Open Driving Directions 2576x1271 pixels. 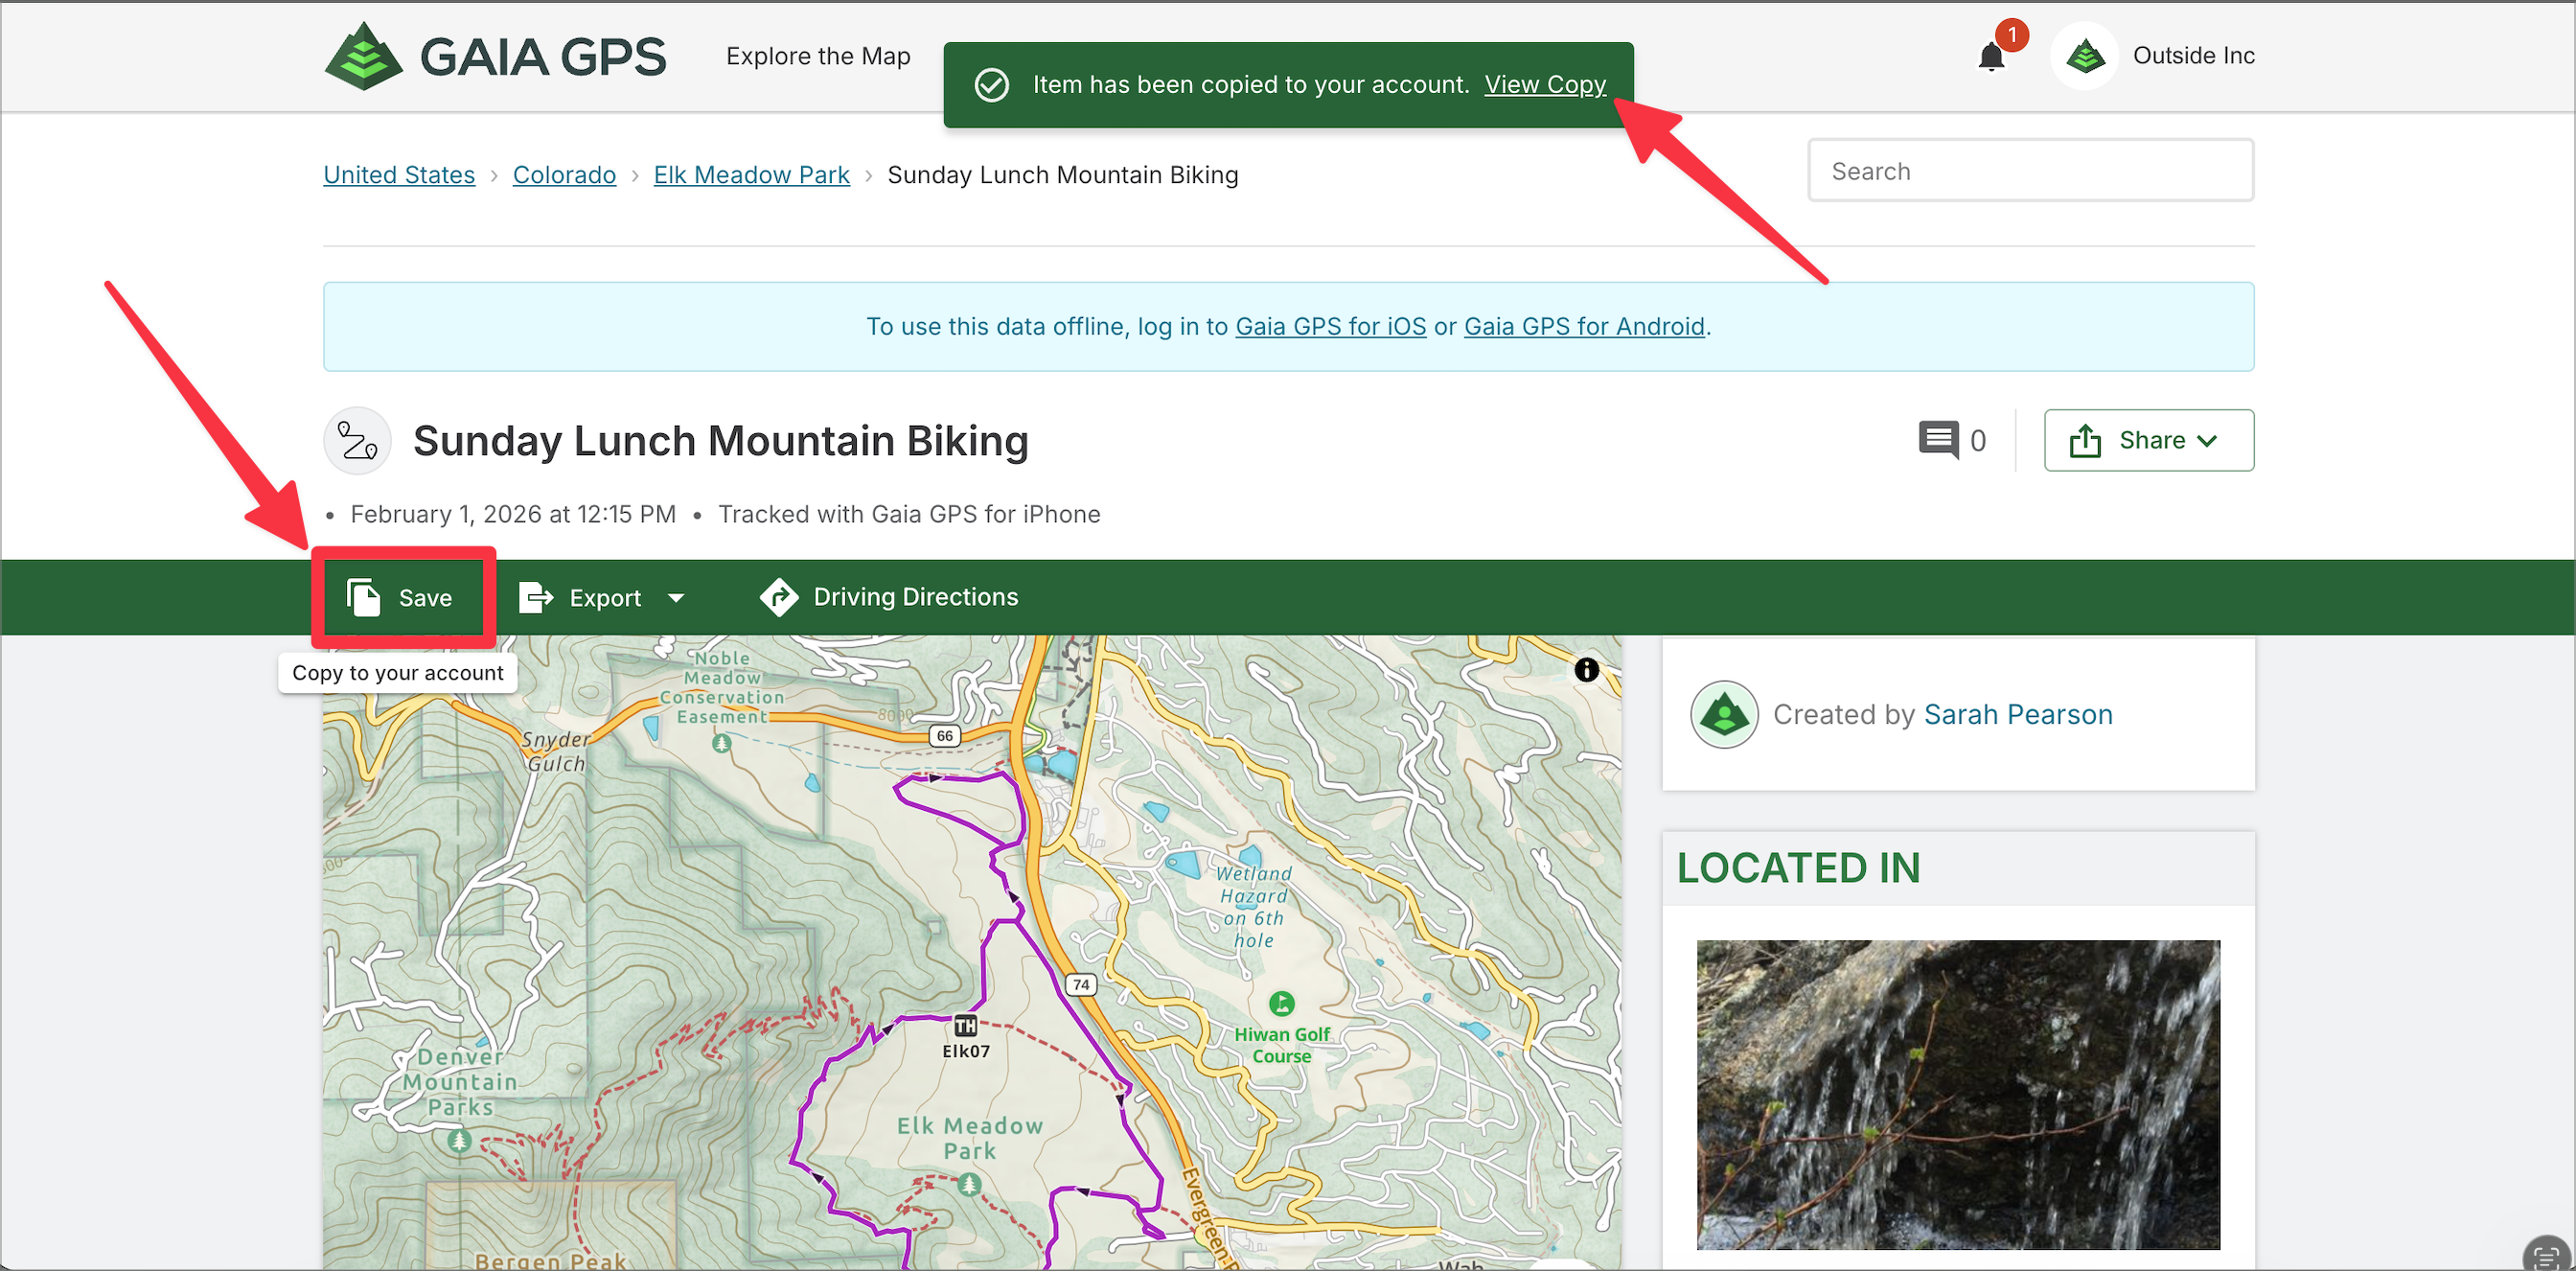point(889,597)
